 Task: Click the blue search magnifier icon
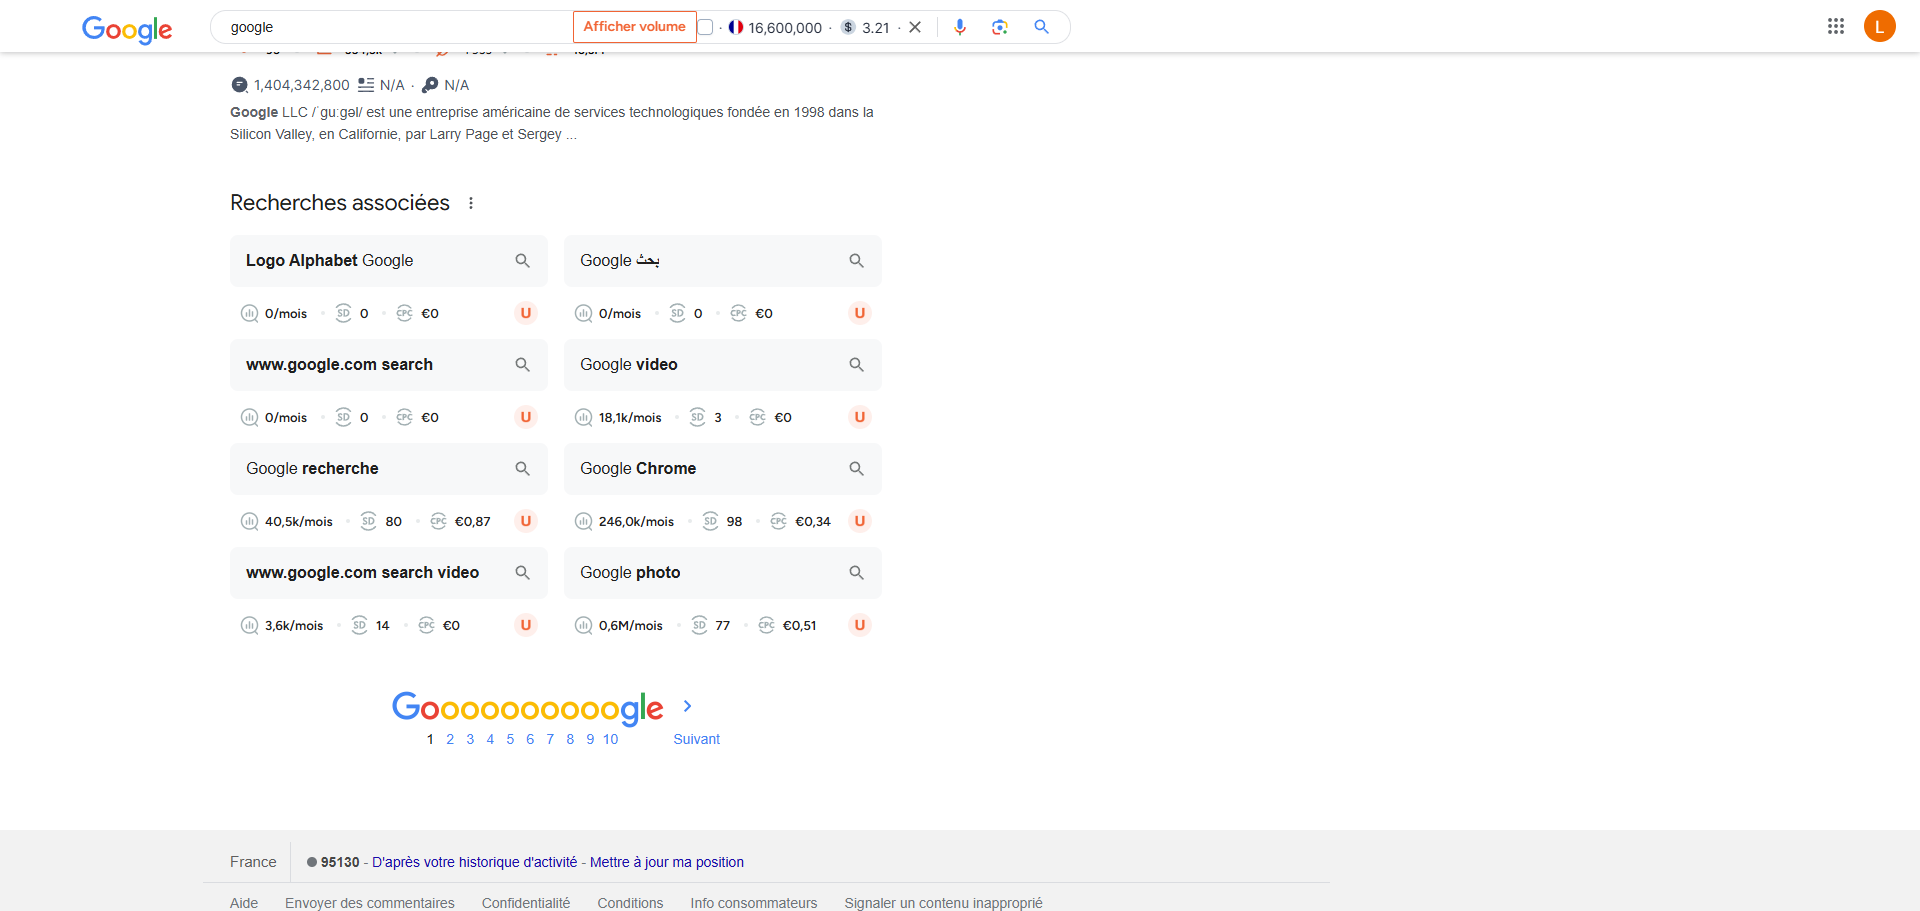(1041, 27)
